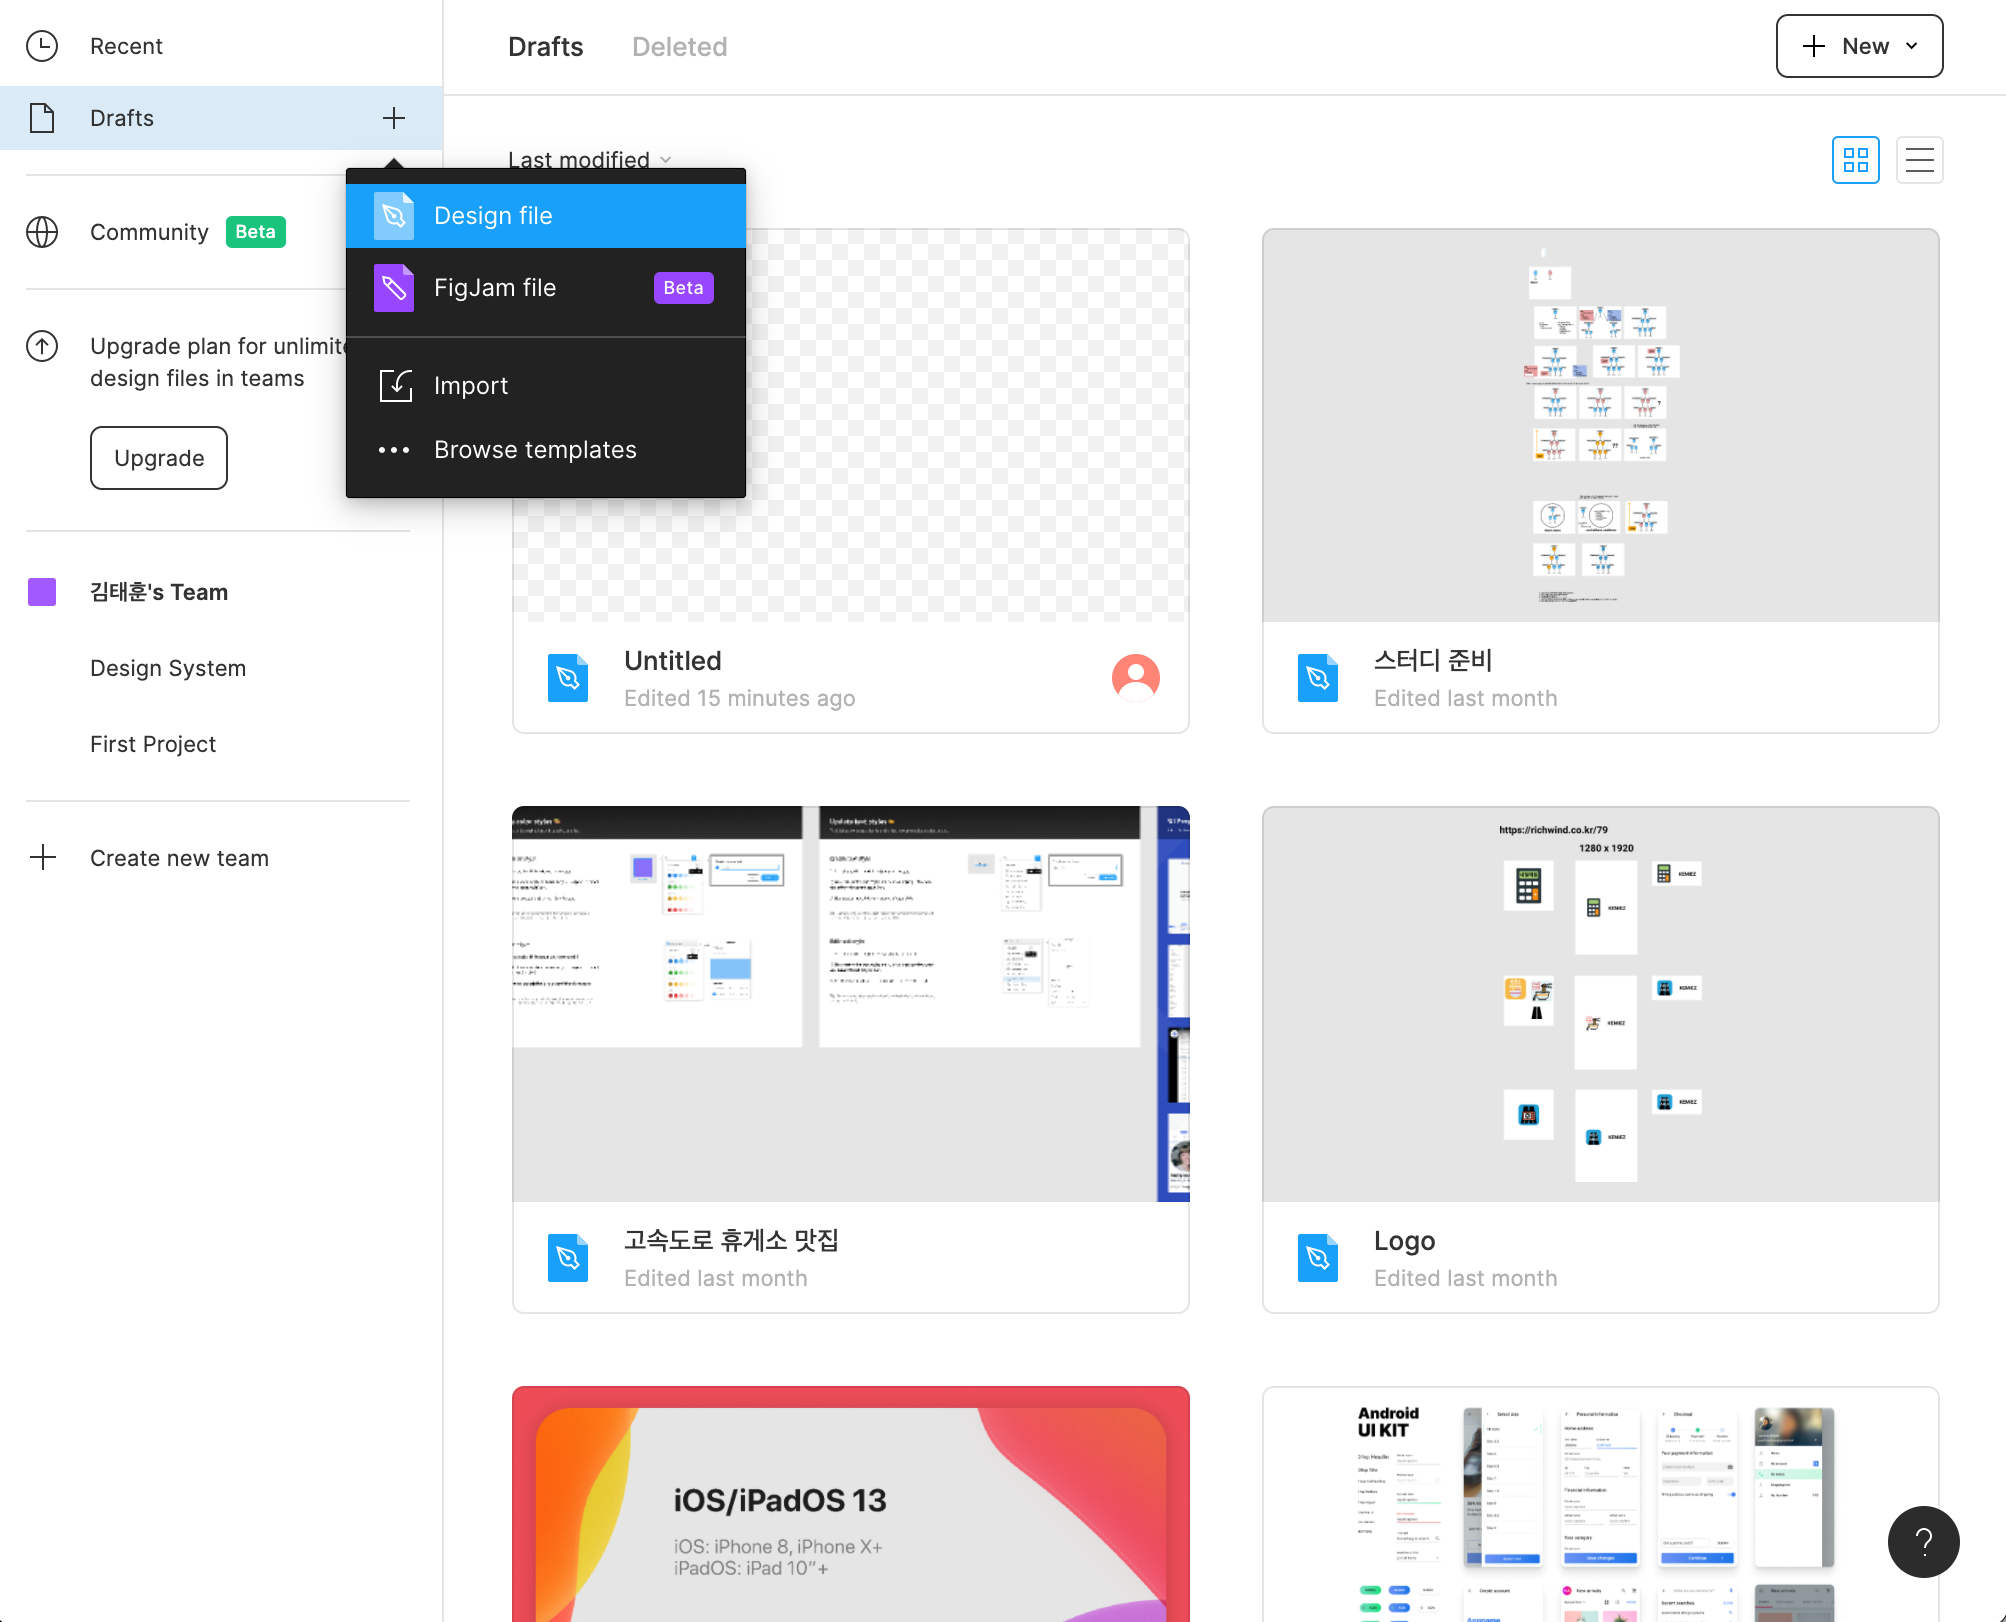
Task: Click the plus icon beside Create new team
Action: [43, 858]
